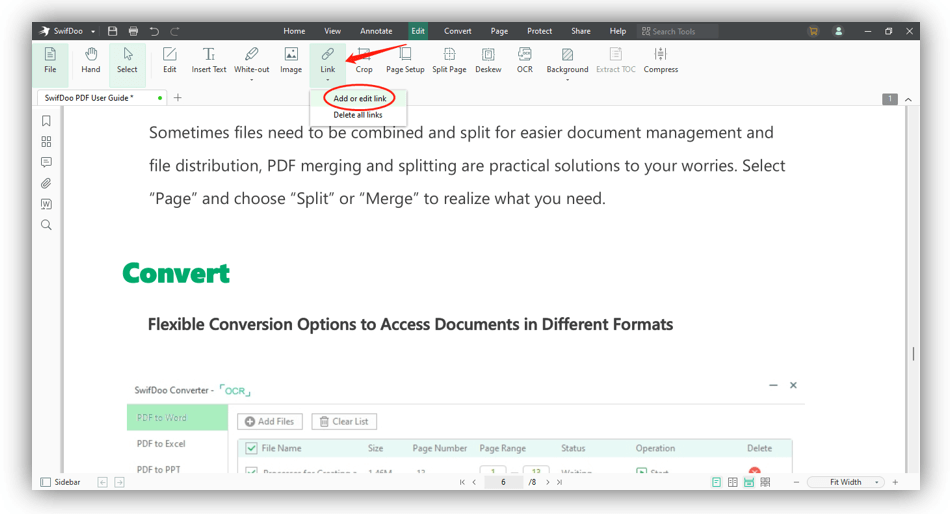Click the Search Tools box
This screenshot has width=950, height=514.
click(x=677, y=31)
